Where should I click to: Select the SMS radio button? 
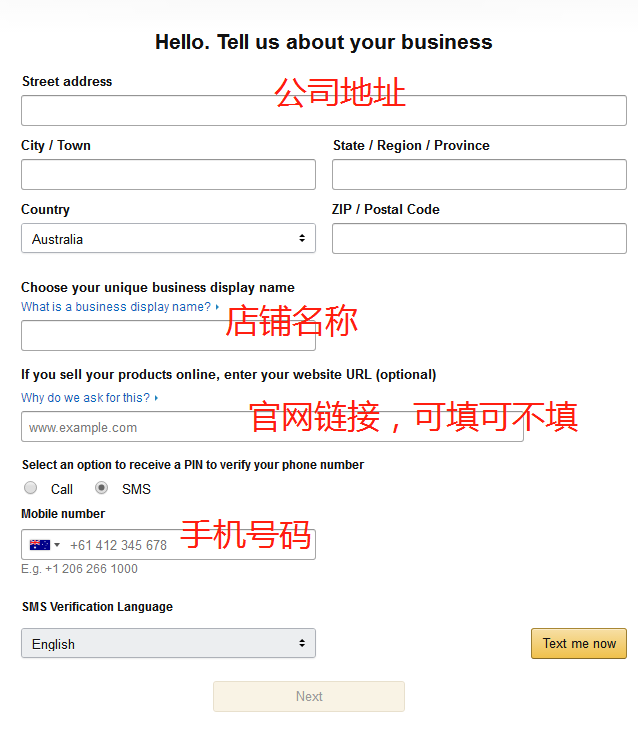pos(101,488)
